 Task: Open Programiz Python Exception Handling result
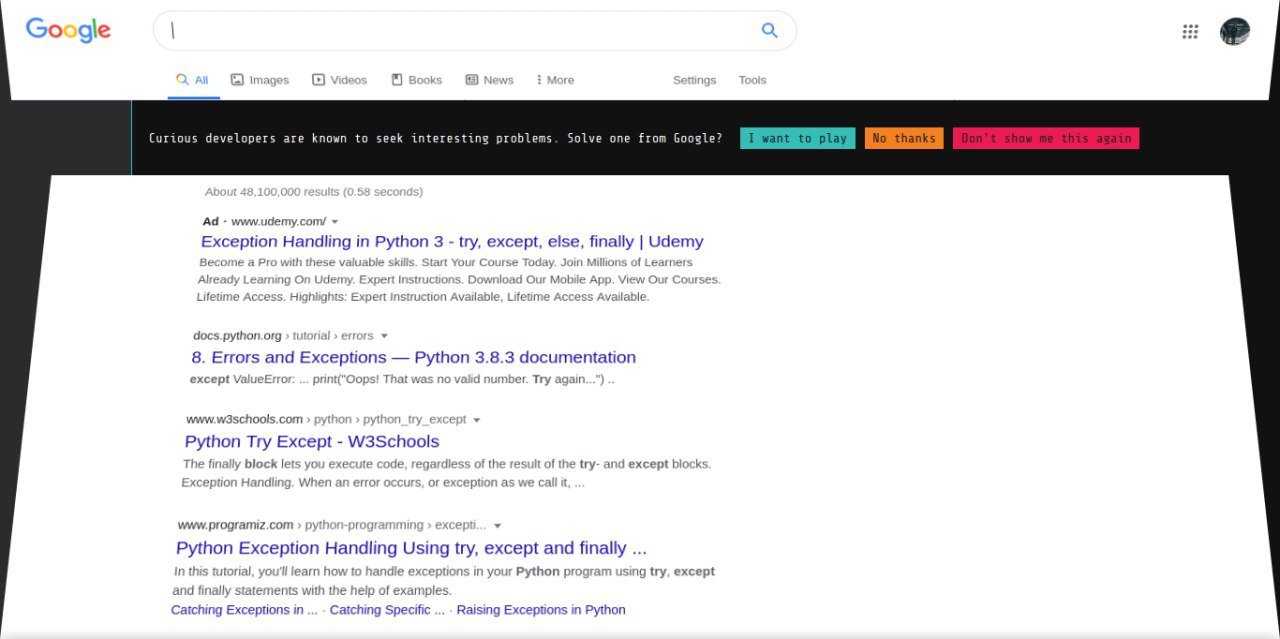[411, 548]
